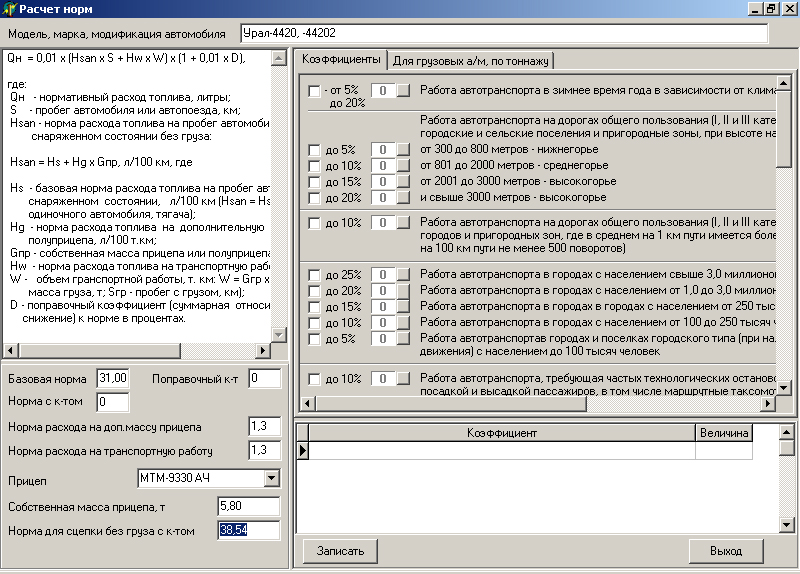Click the 'Величина' column header in grid

coord(723,433)
